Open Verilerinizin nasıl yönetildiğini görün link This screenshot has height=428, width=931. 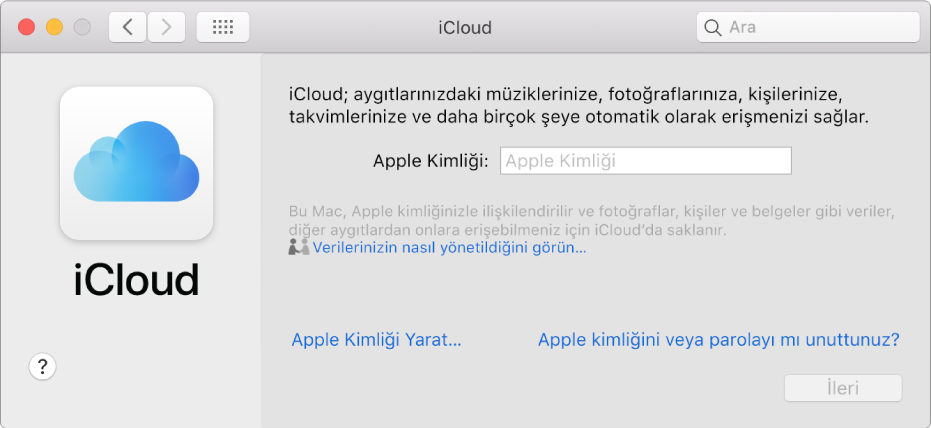pos(449,248)
